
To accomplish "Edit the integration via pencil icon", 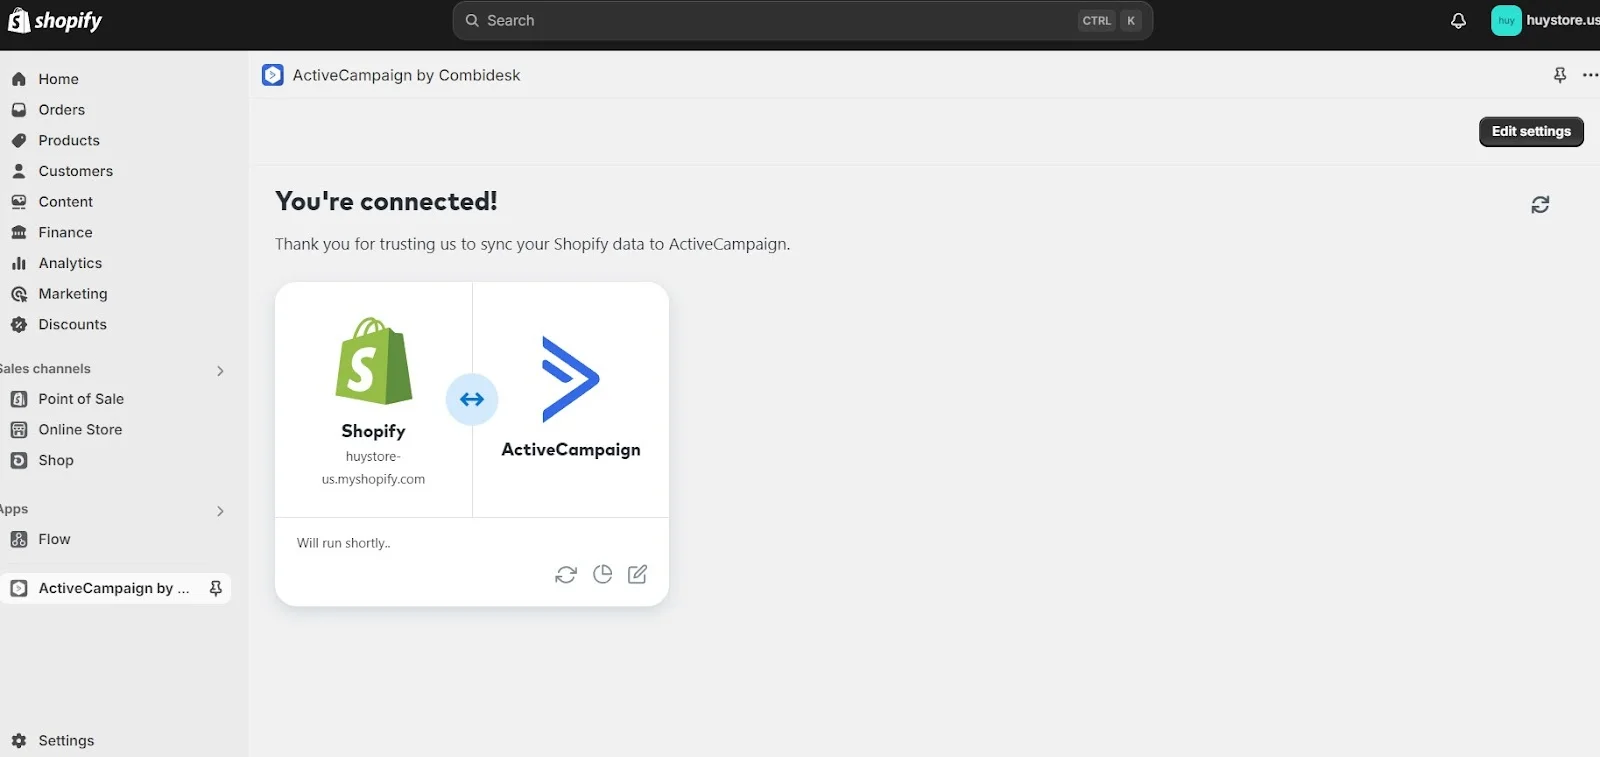I will pyautogui.click(x=637, y=574).
